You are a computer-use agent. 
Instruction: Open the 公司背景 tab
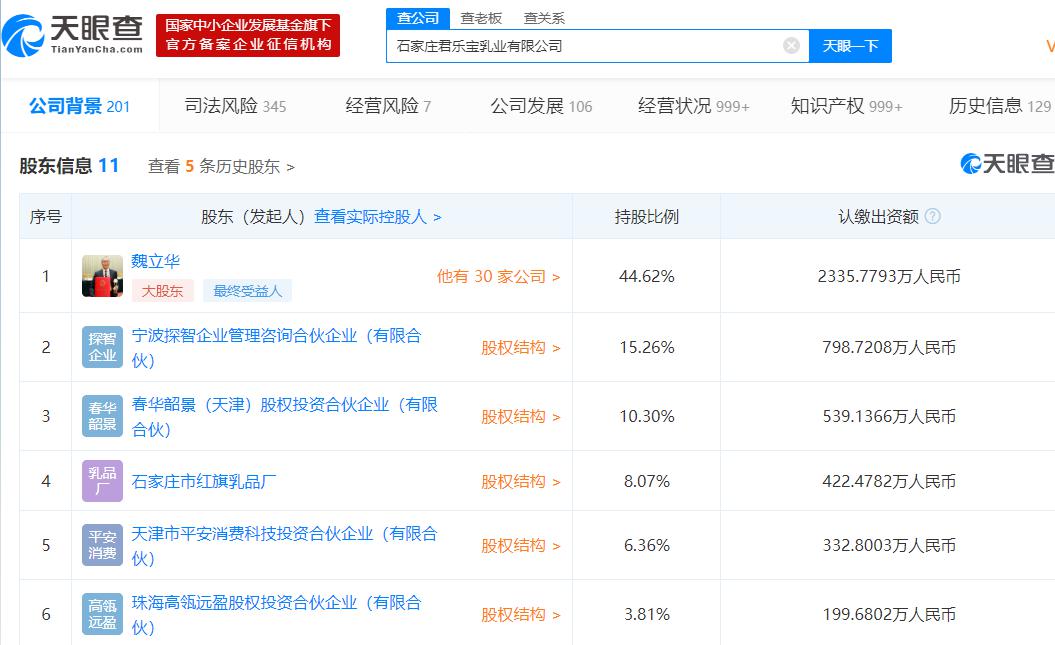point(79,106)
